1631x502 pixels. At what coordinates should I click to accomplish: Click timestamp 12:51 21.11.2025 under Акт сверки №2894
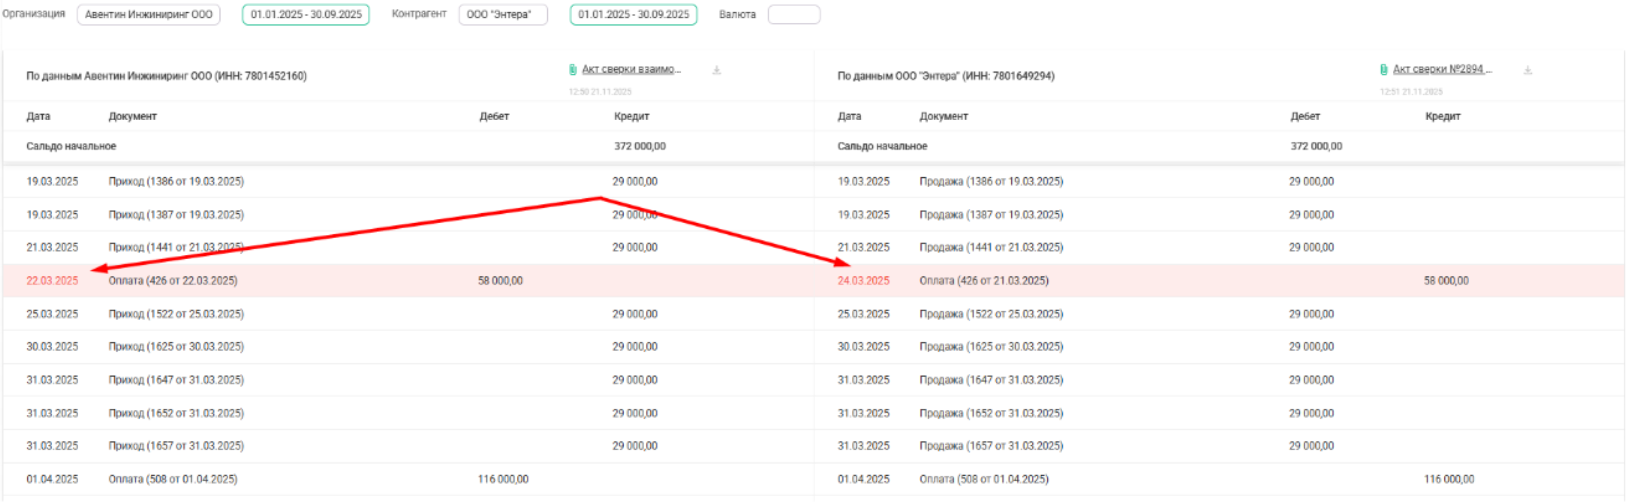(x=1411, y=92)
